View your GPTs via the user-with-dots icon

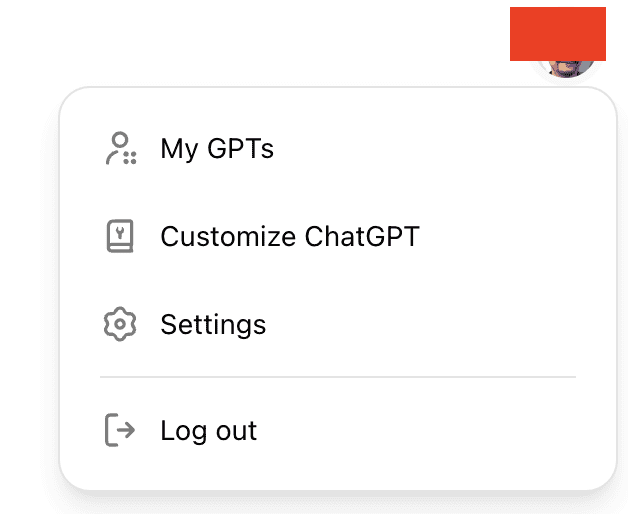point(121,148)
